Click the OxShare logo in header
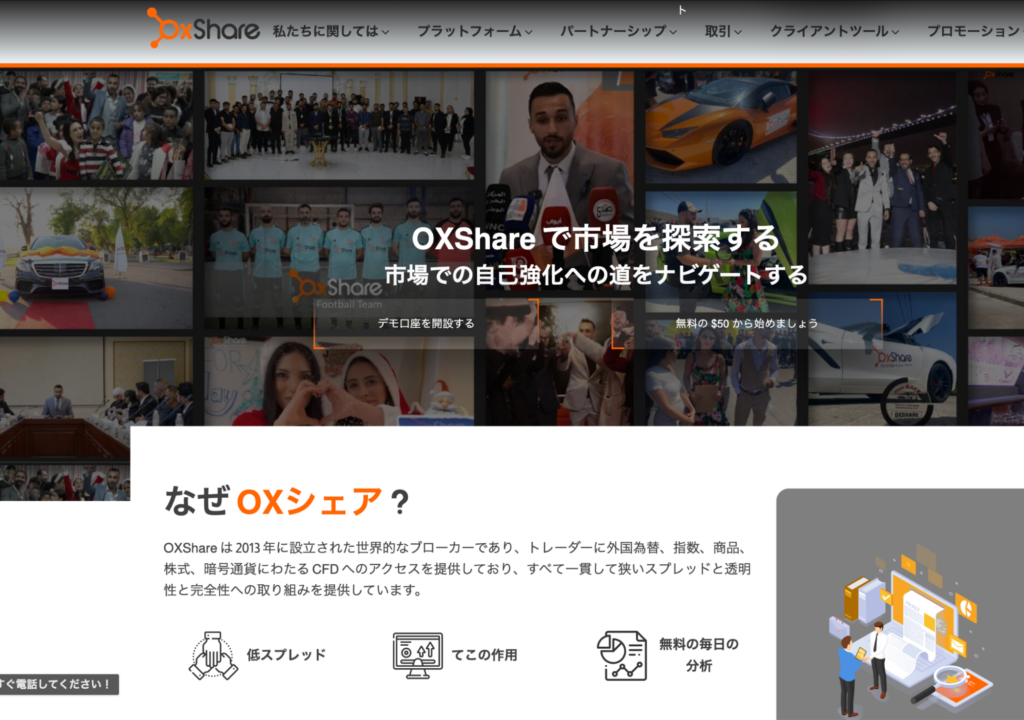Screen dimensions: 1024x720 click(203, 28)
